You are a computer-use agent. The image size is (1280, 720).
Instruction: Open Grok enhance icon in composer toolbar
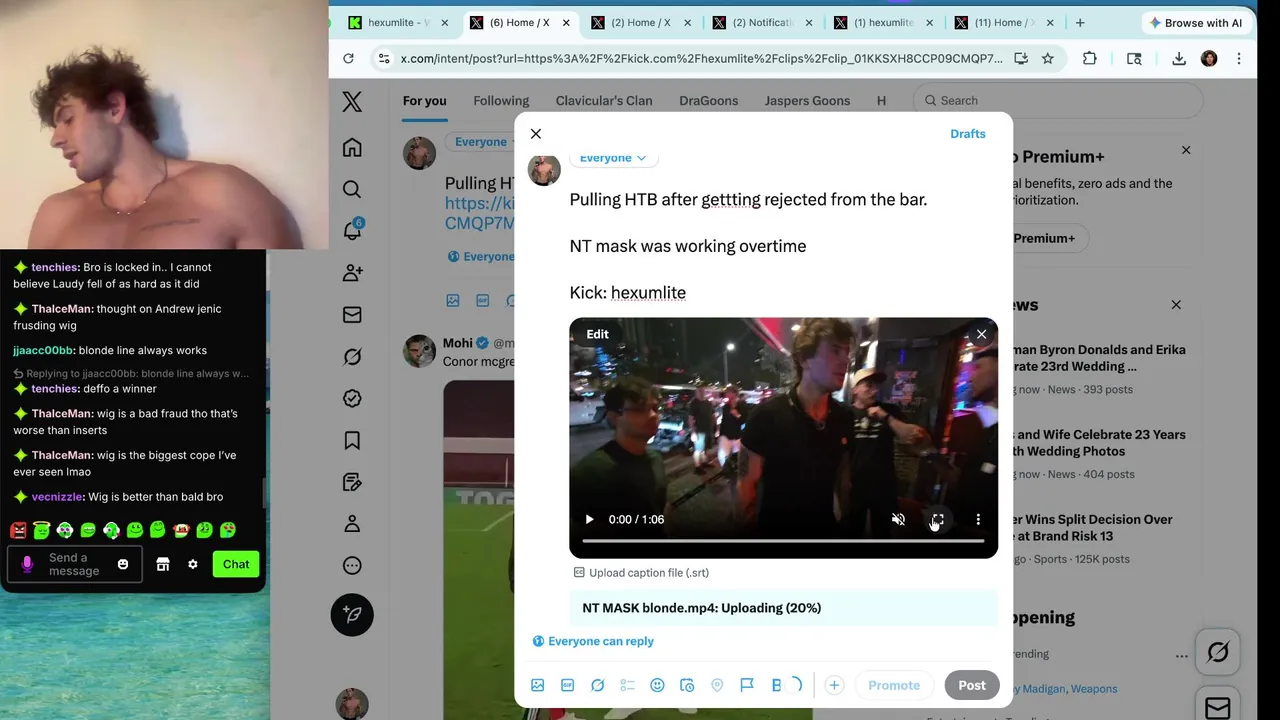pyautogui.click(x=597, y=685)
